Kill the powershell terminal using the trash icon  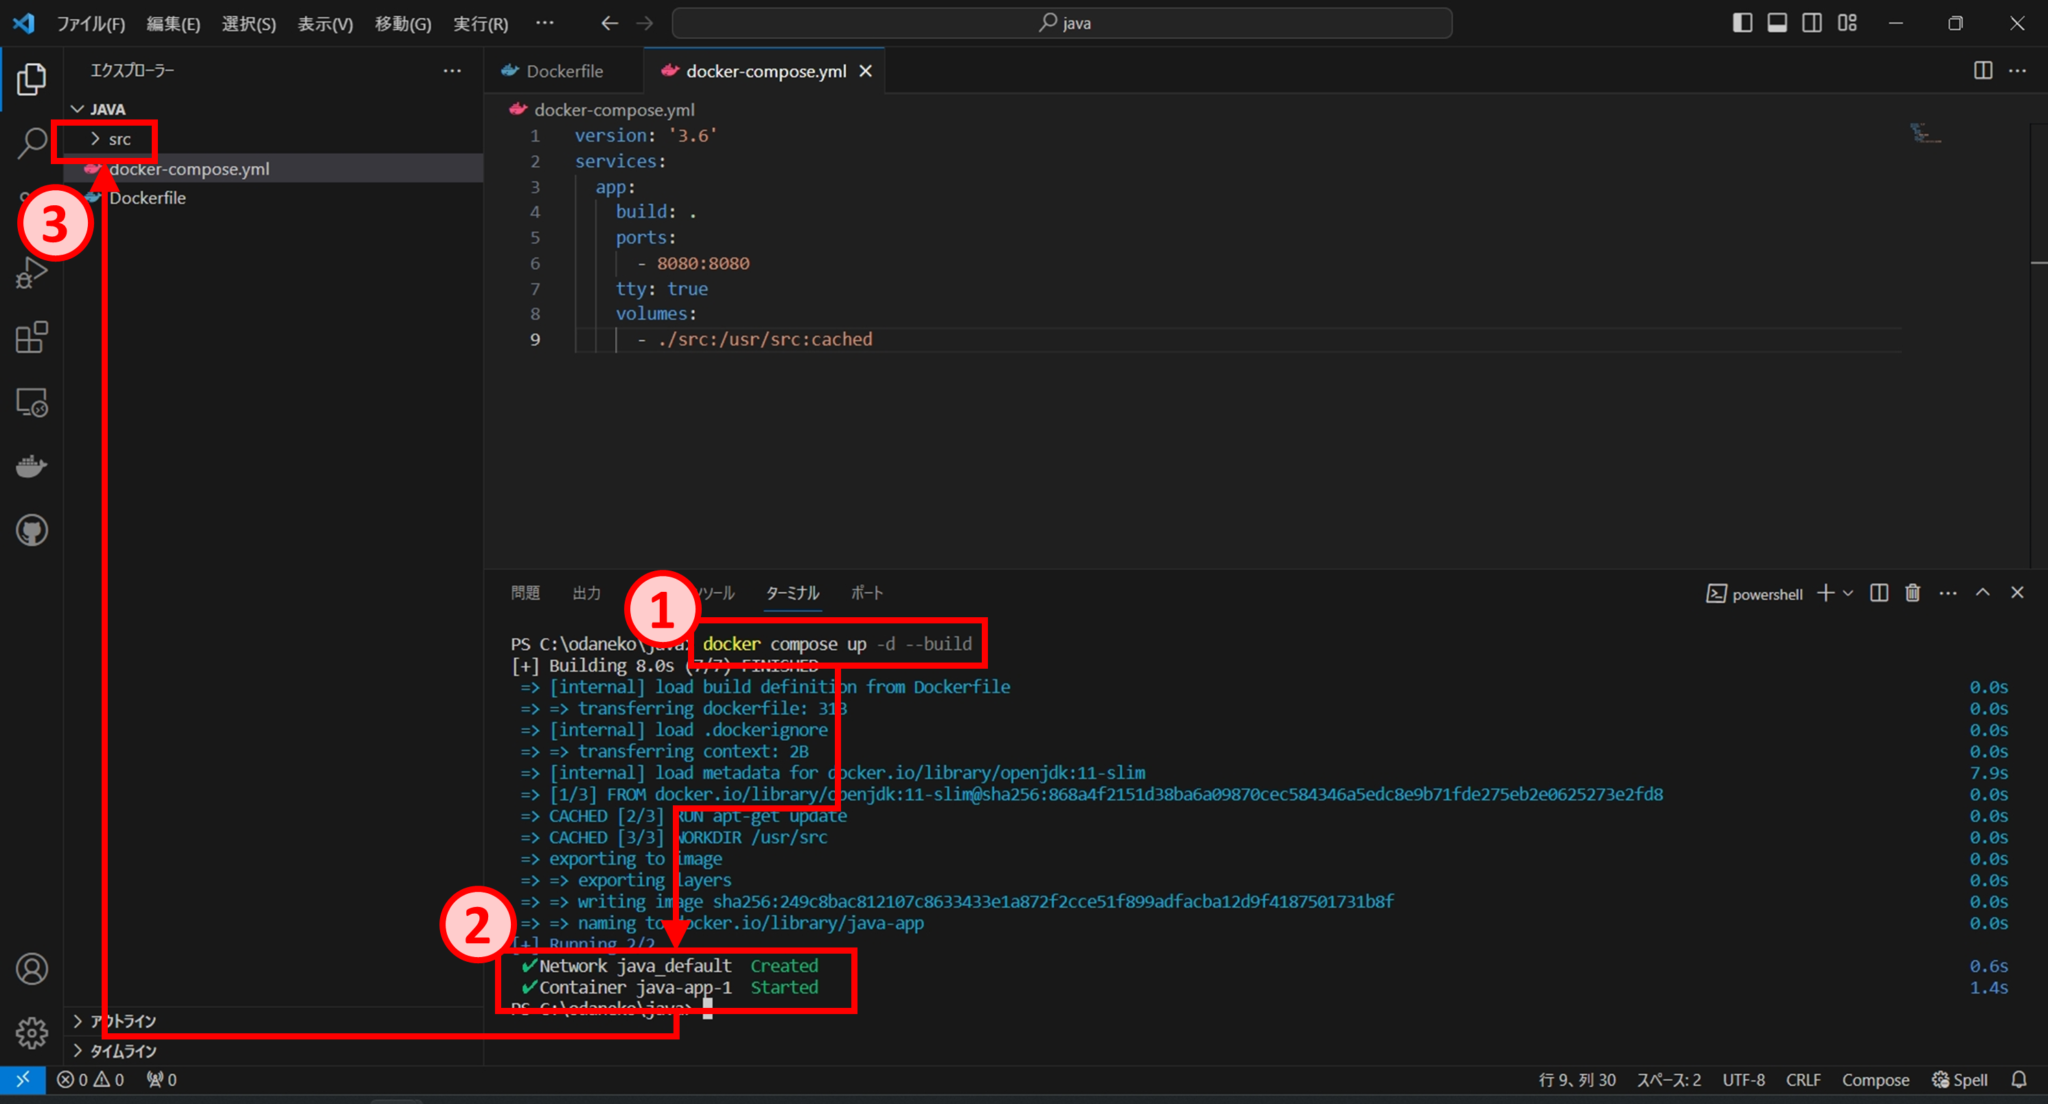point(1912,592)
